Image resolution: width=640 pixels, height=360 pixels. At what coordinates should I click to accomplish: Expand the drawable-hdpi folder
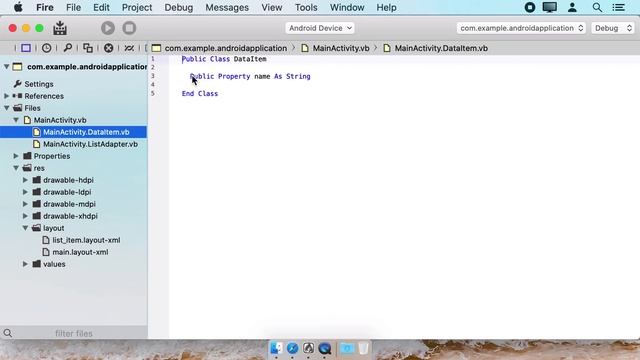point(25,180)
